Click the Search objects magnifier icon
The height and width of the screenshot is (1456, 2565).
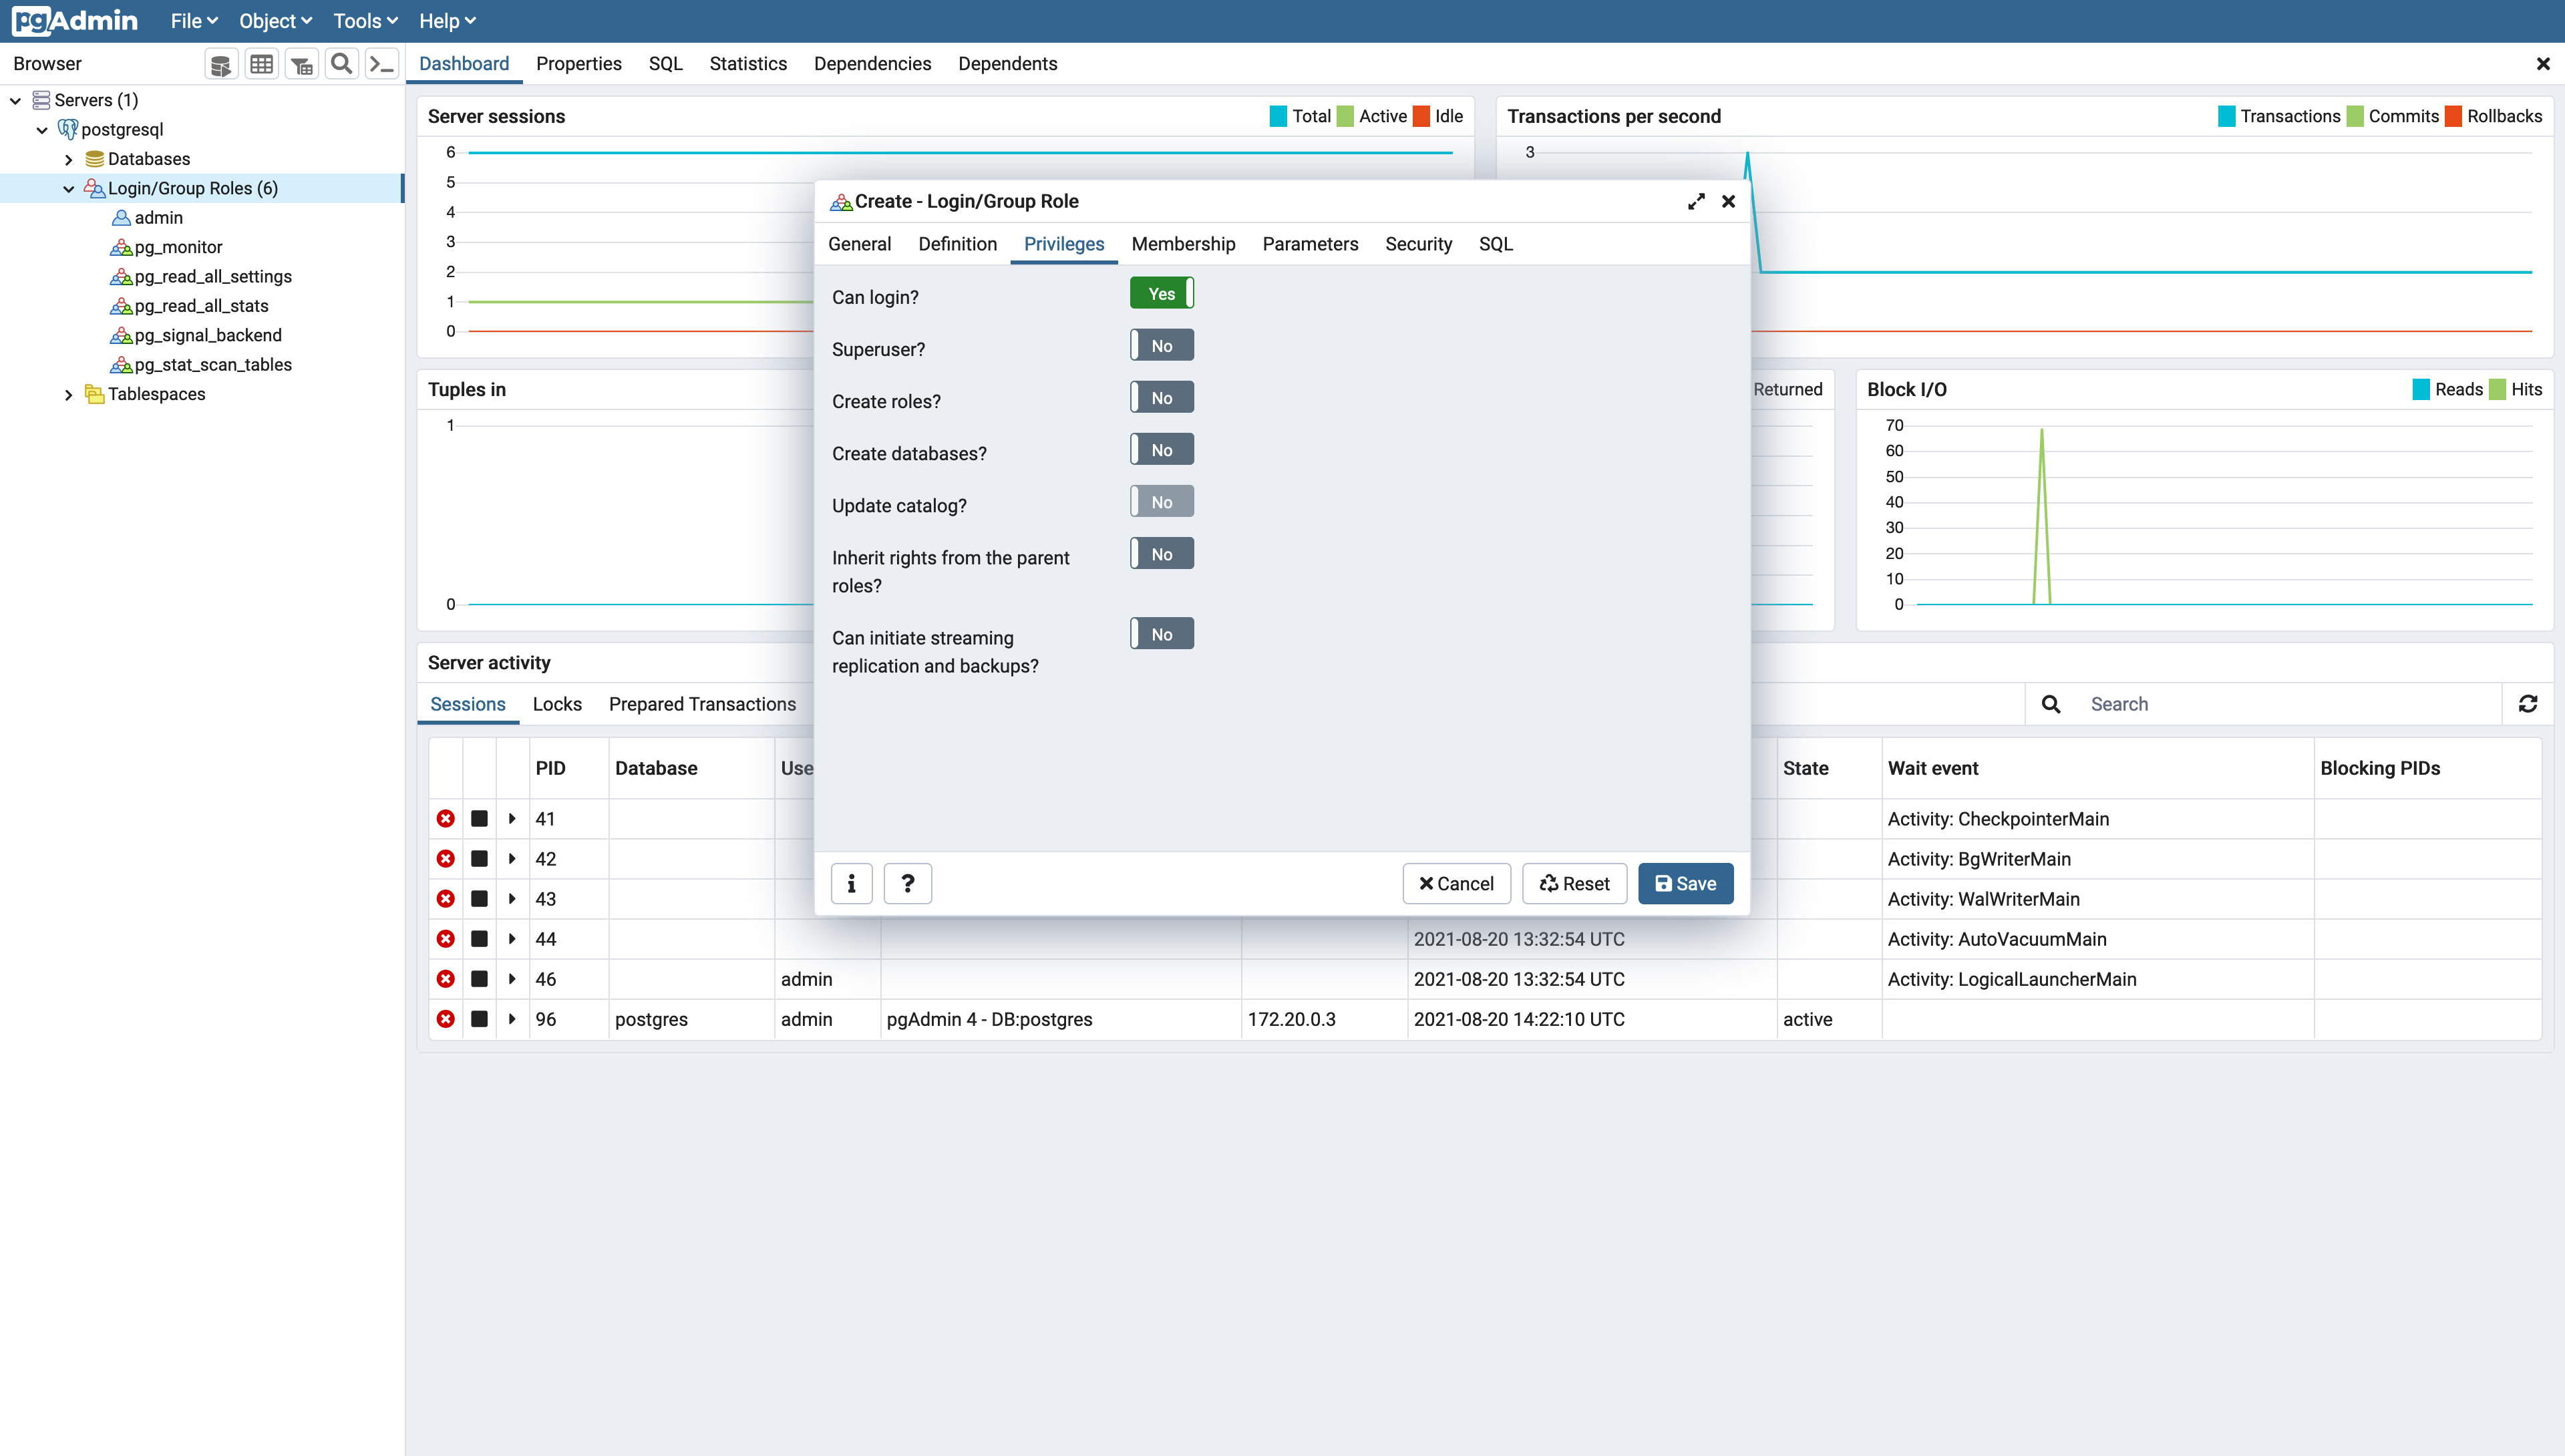click(x=341, y=63)
